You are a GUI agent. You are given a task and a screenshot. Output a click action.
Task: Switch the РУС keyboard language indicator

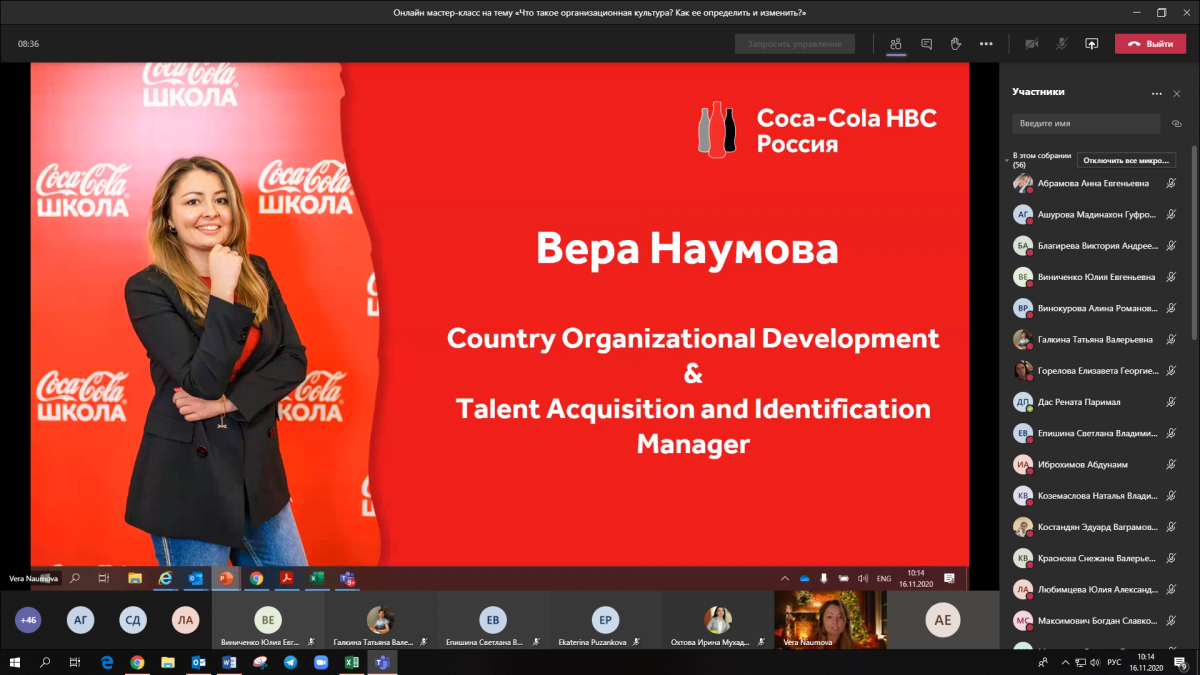(1116, 662)
